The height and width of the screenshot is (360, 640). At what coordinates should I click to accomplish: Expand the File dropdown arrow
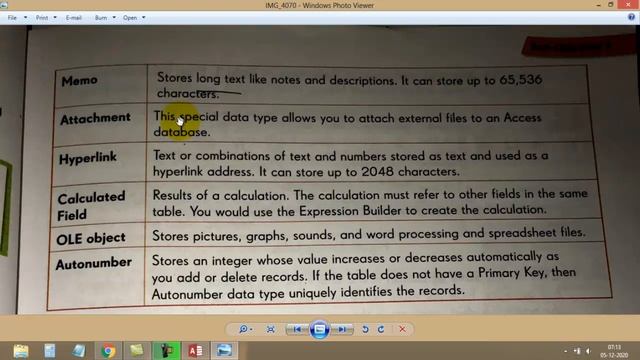(x=25, y=18)
